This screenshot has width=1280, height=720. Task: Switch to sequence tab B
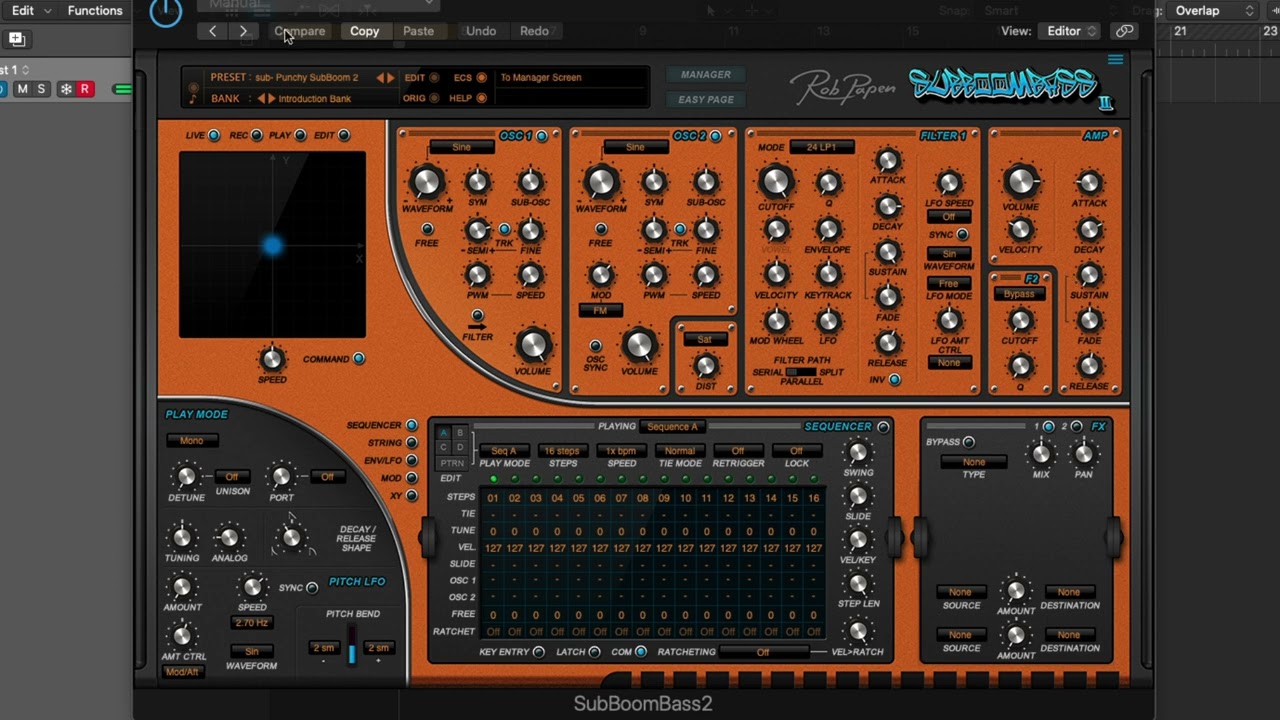[x=460, y=433]
